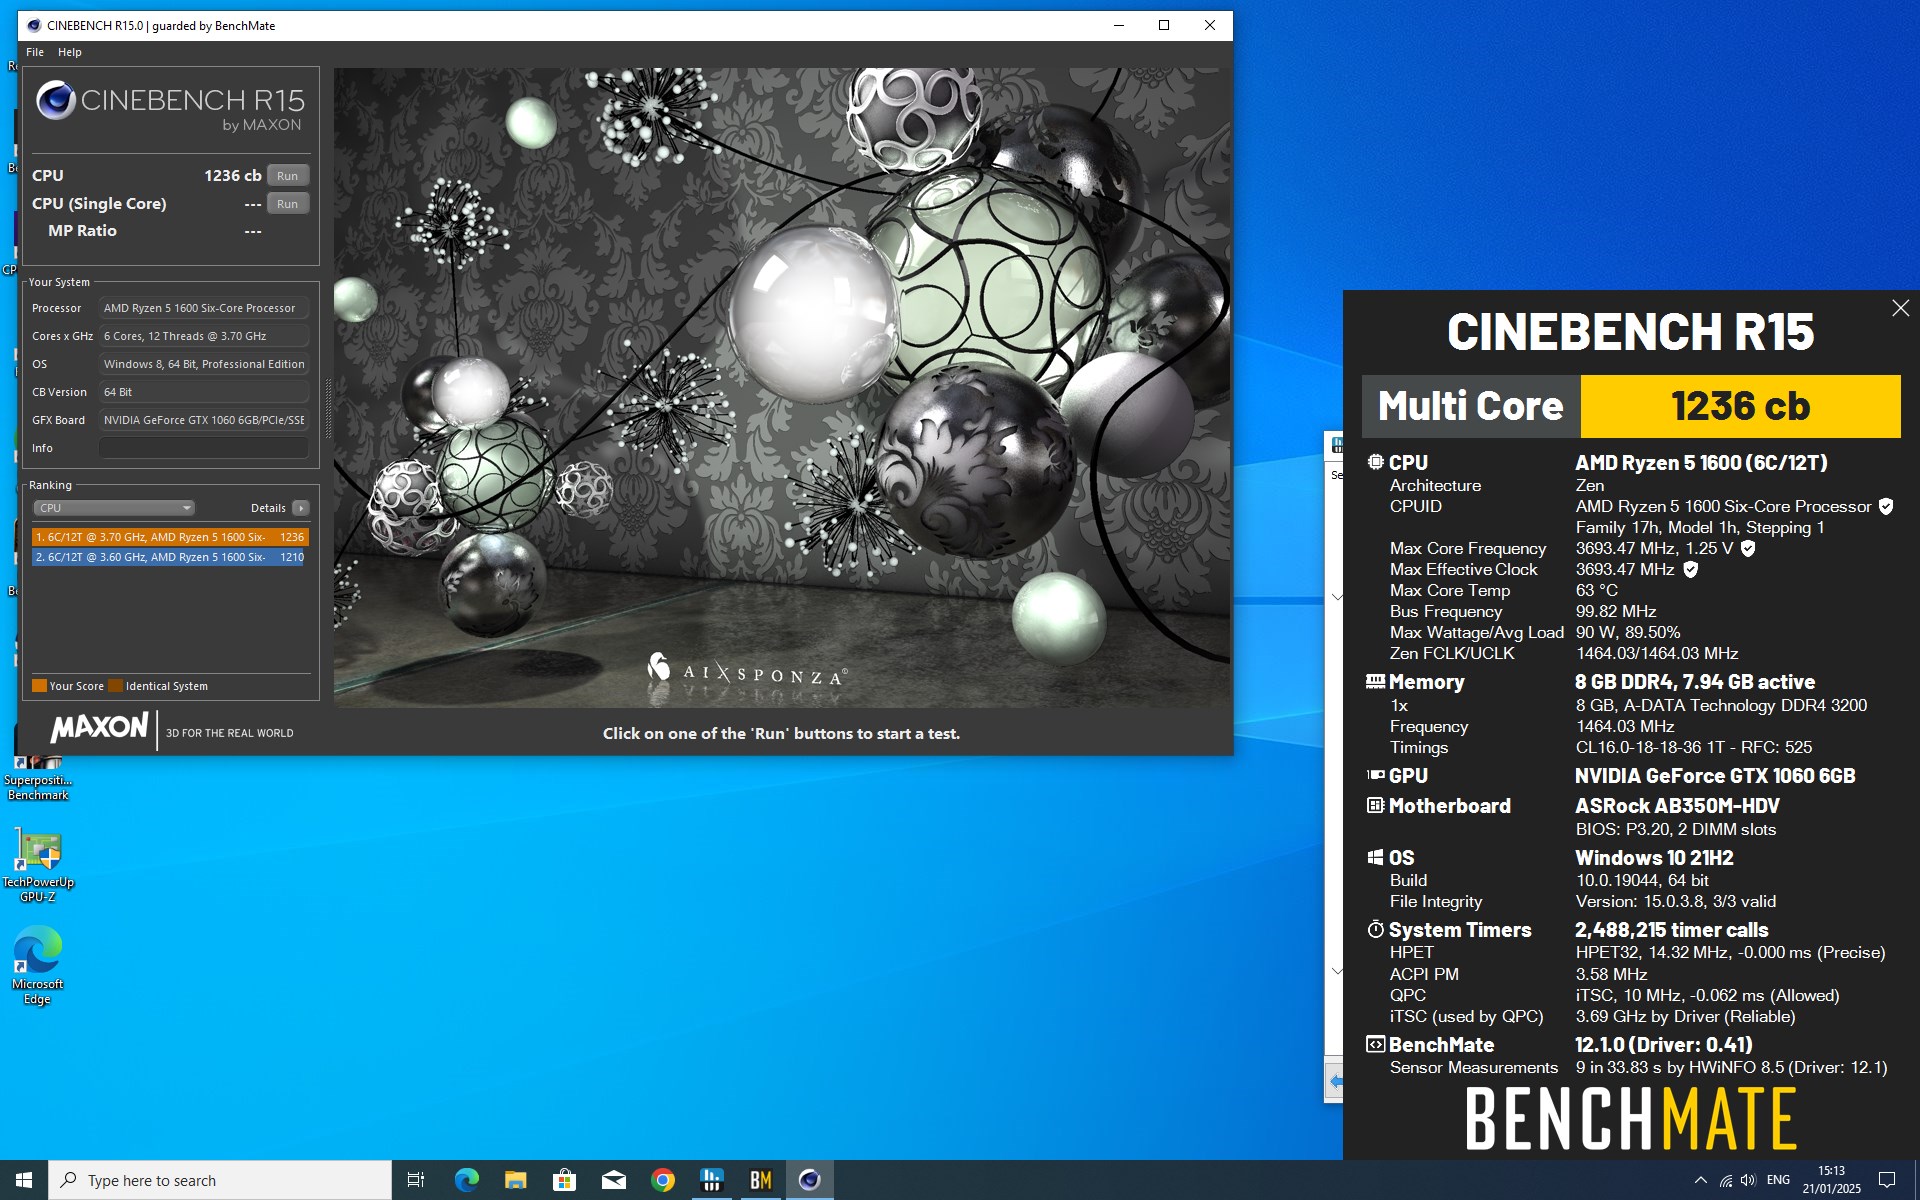Click the BENCHMATE logo at panel bottom
The image size is (1920, 1200).
coord(1631,1119)
